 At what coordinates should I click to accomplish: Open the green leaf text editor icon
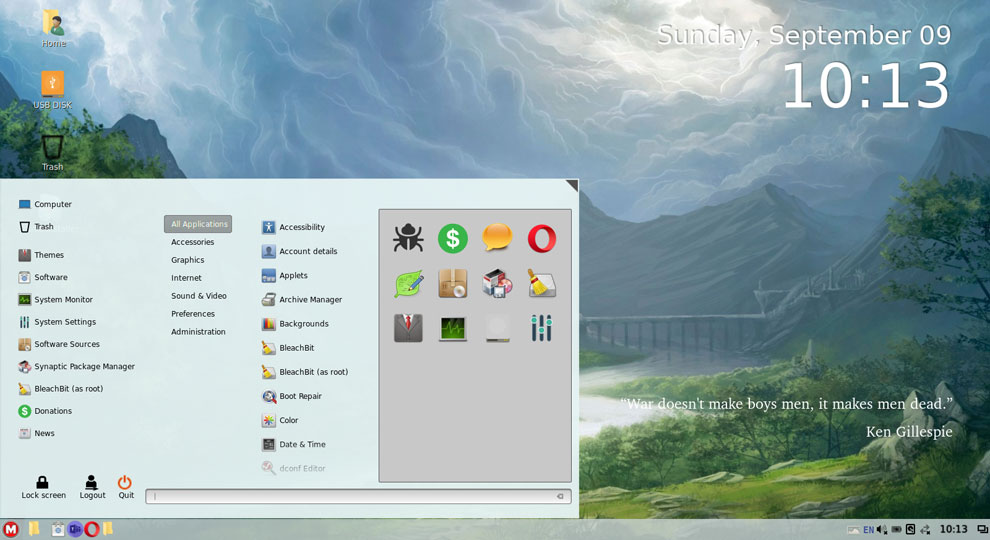(x=408, y=284)
